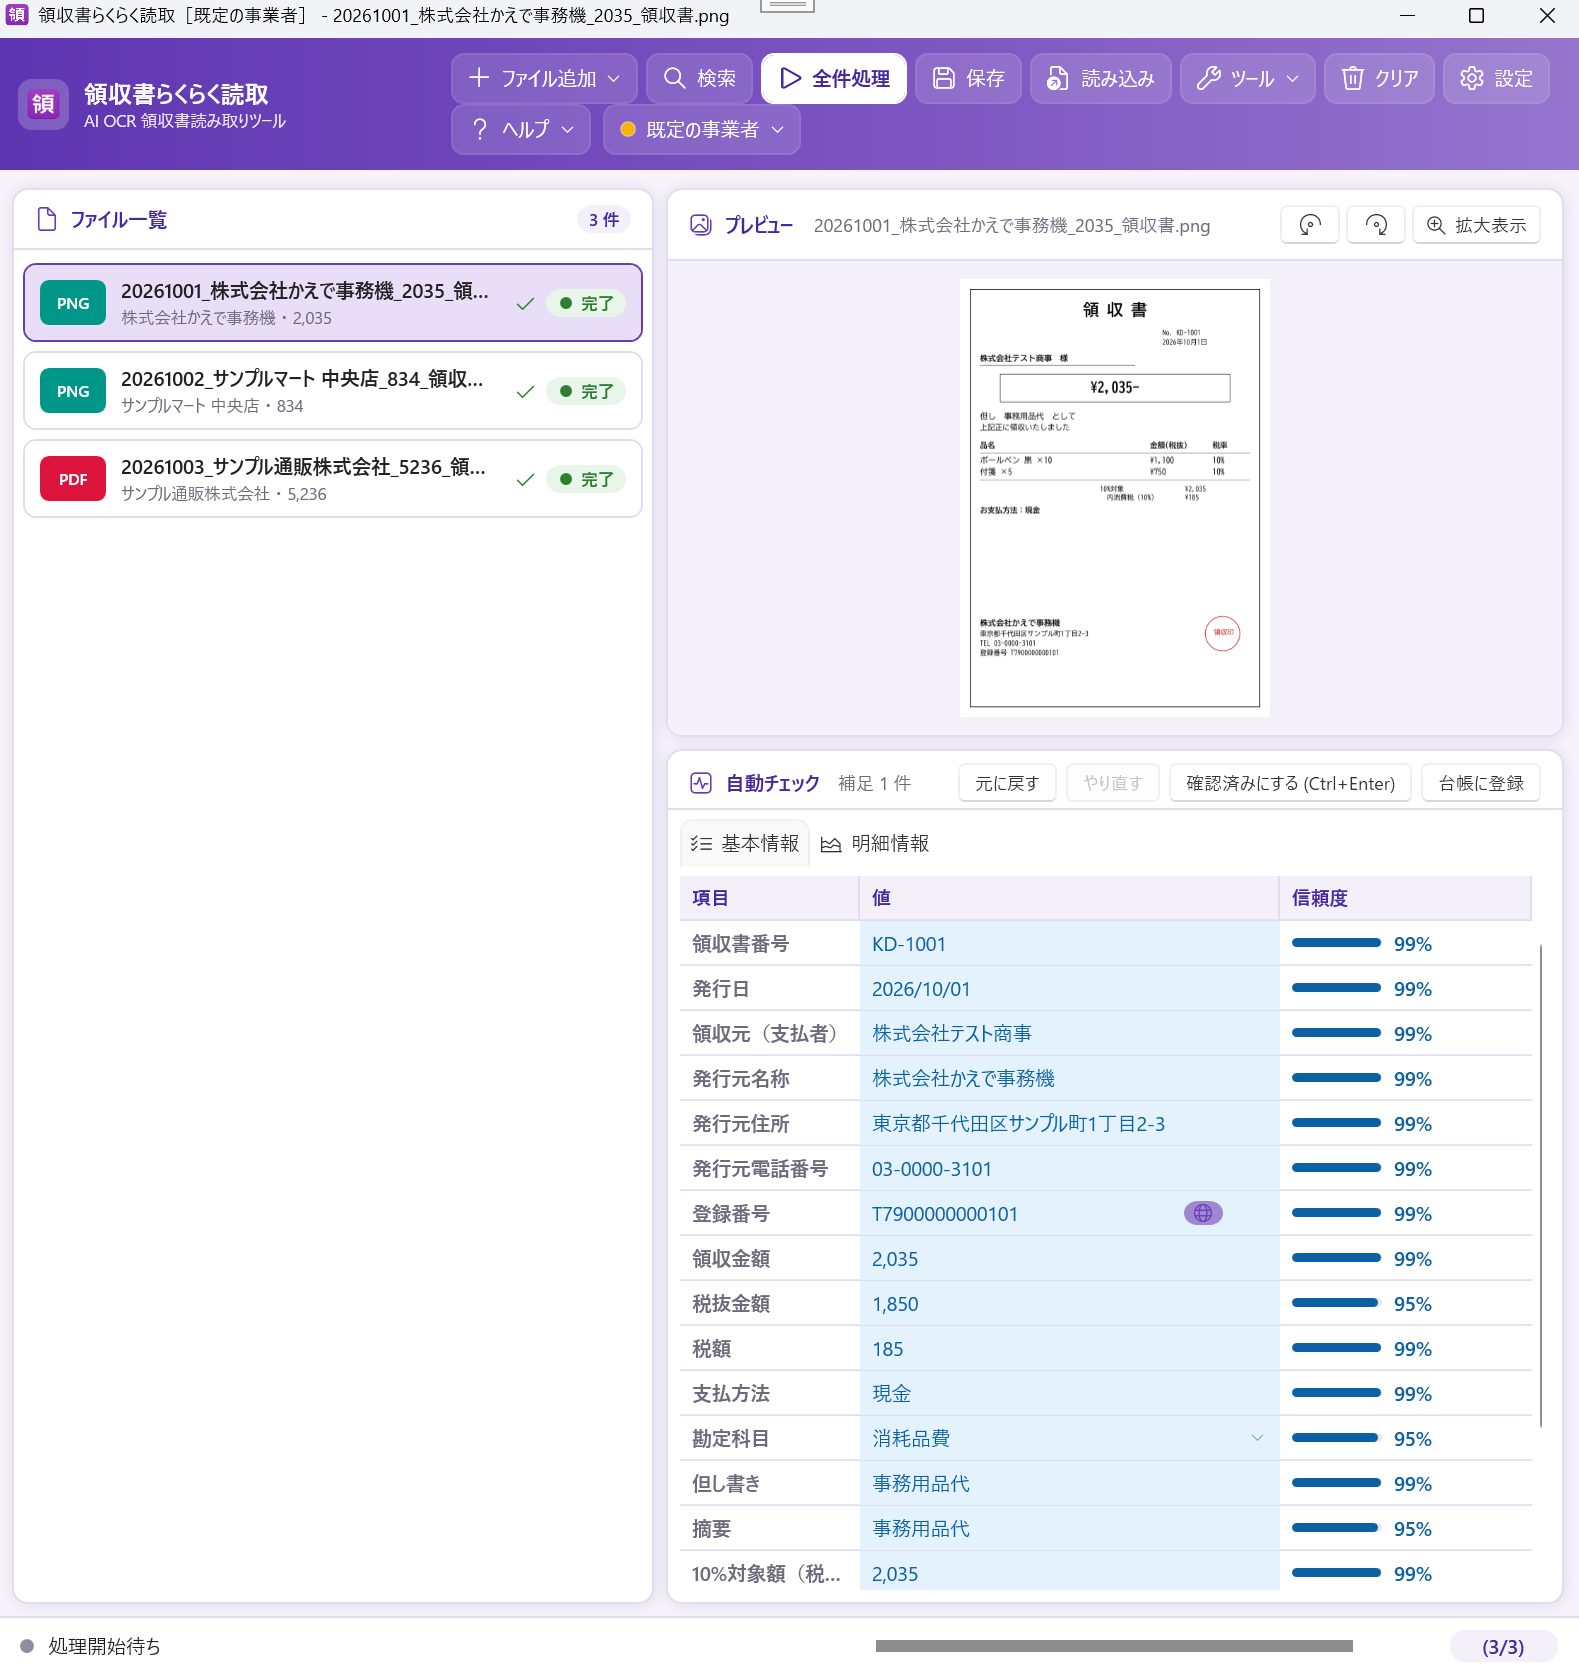Click 確認済みにする (Ctrl+Enter) button
1579x1668 pixels.
(1290, 783)
